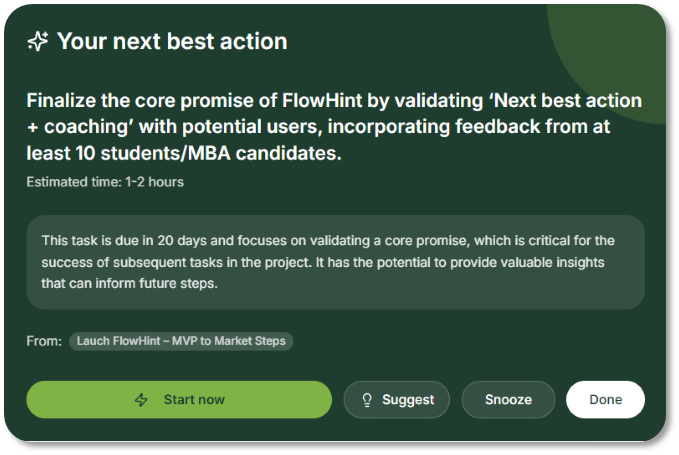Click the sparkle icon beside the heading
This screenshot has width=679, height=455.
click(x=38, y=41)
